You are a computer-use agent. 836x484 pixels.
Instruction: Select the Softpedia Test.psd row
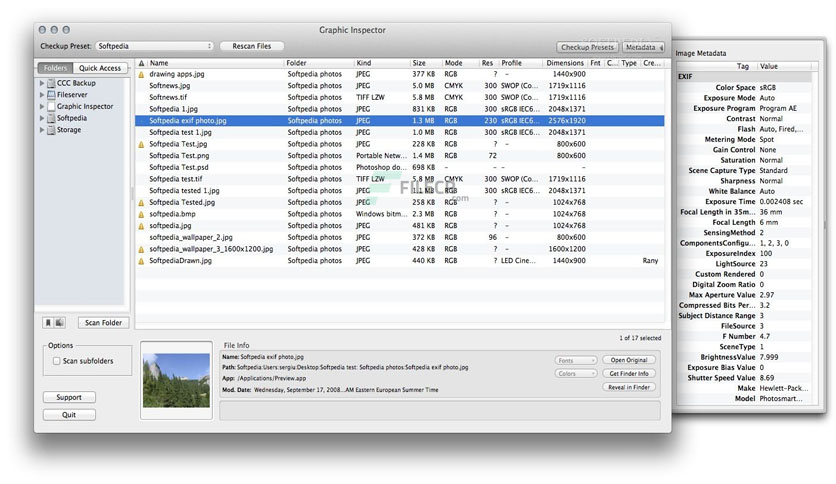[x=399, y=168]
